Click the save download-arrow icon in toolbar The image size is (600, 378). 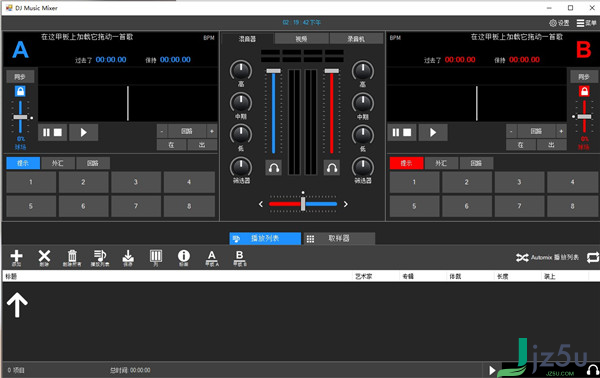[128, 257]
